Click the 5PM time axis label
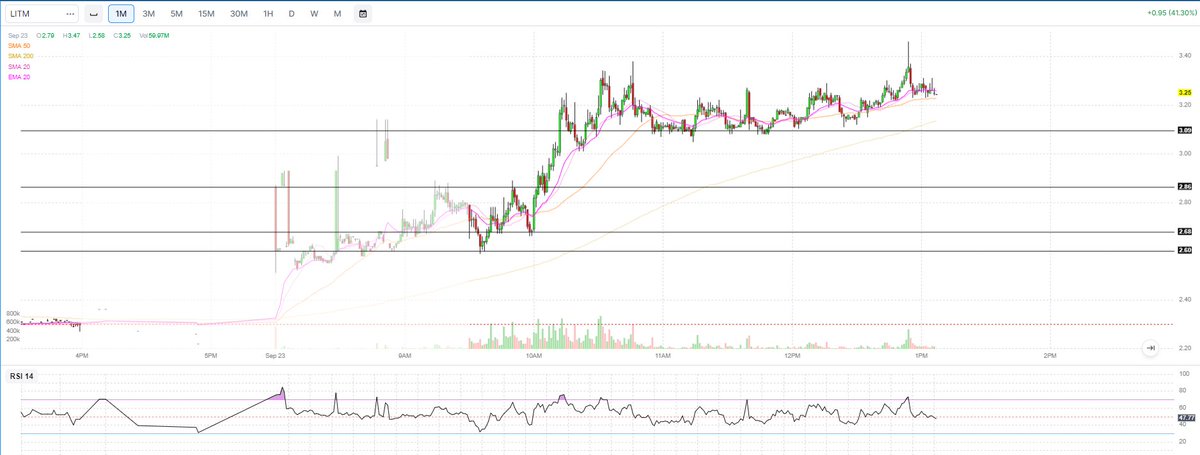 tap(210, 355)
